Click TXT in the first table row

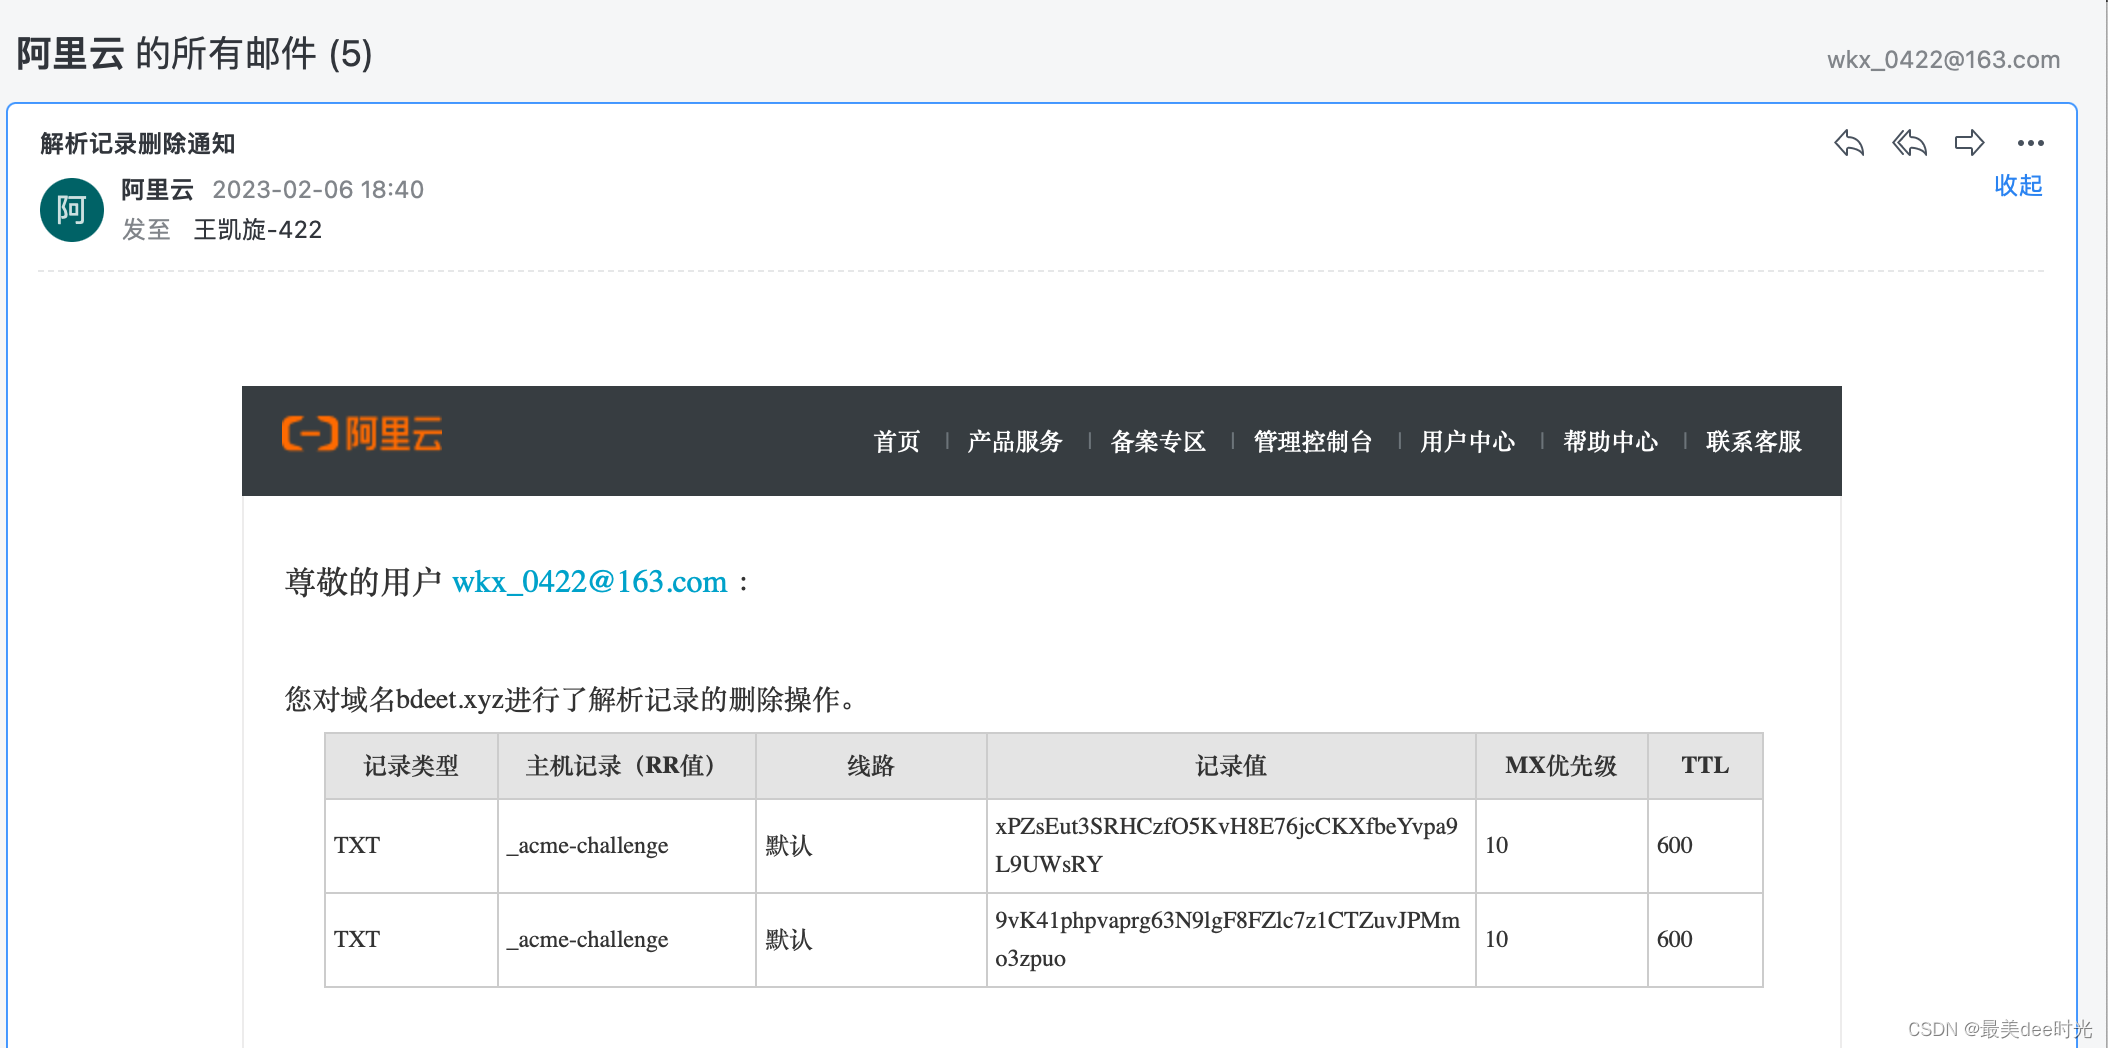point(357,845)
